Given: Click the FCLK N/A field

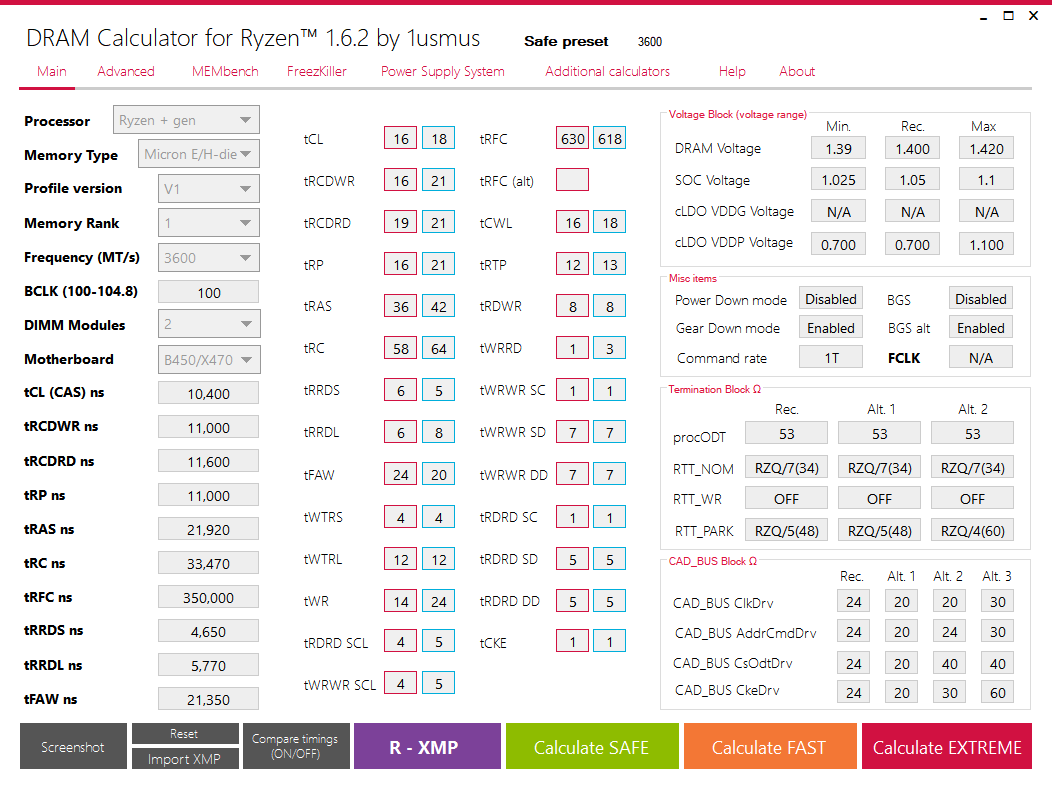Looking at the screenshot, I should point(981,357).
